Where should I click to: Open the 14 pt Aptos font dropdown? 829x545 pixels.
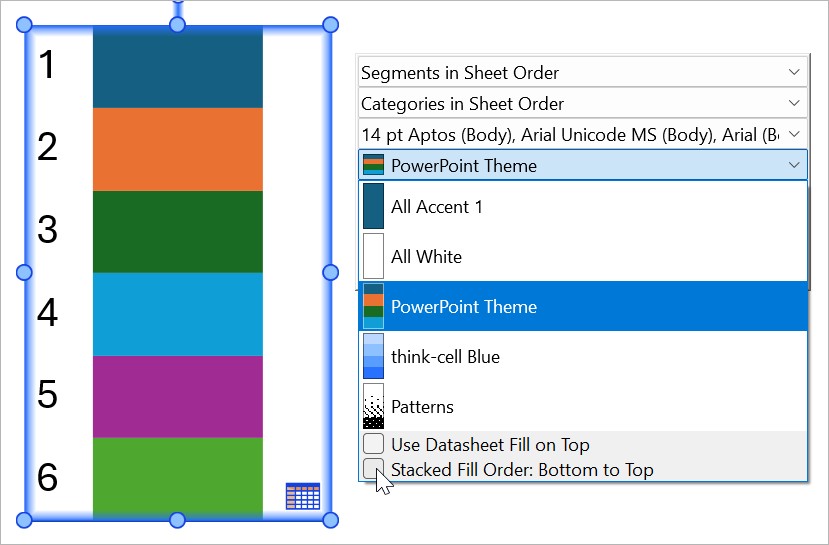click(x=794, y=134)
